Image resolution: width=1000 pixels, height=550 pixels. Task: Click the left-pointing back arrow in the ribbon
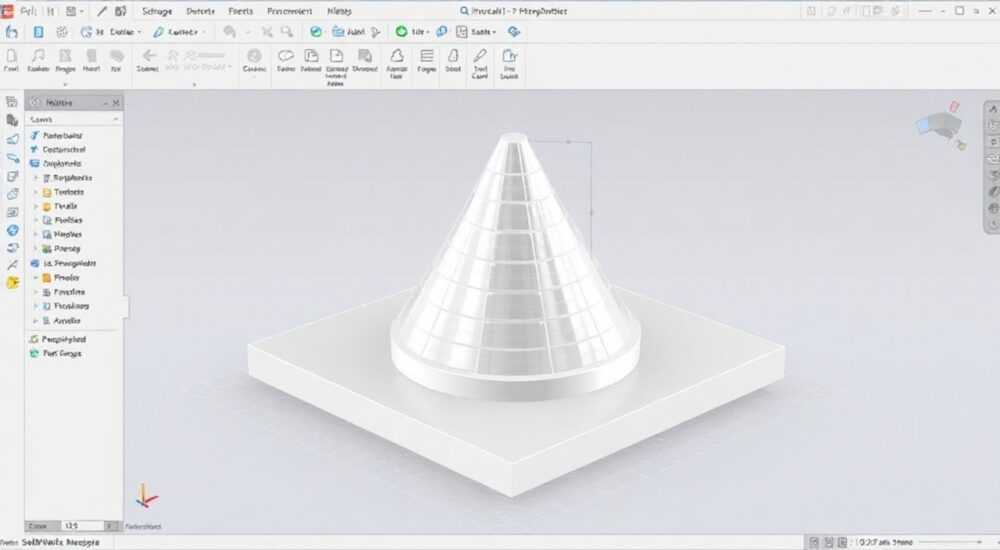[148, 56]
